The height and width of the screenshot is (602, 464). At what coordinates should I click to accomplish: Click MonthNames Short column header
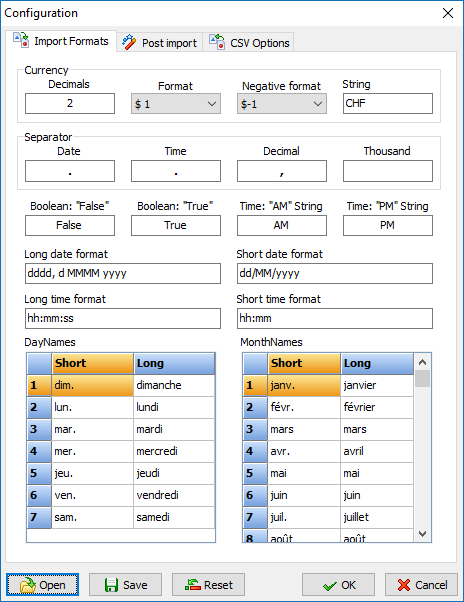pos(304,363)
